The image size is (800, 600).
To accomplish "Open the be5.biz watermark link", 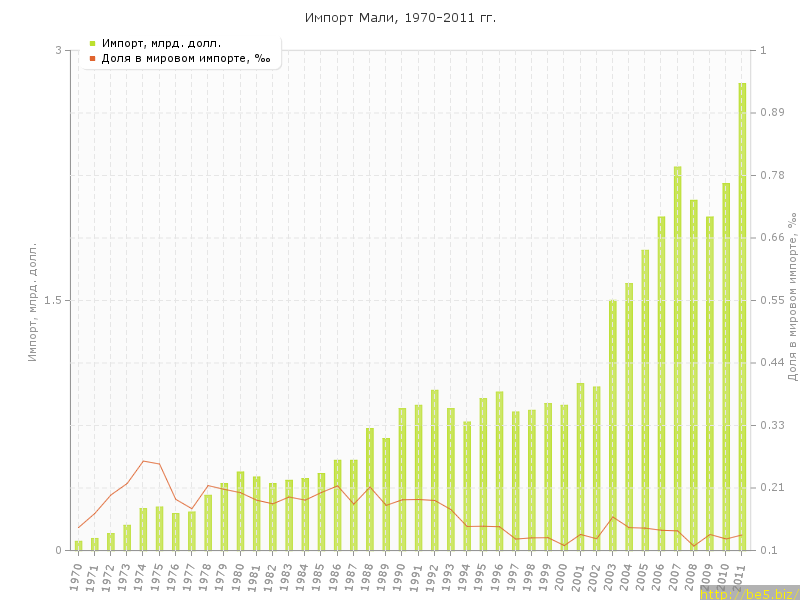I will coord(749,594).
